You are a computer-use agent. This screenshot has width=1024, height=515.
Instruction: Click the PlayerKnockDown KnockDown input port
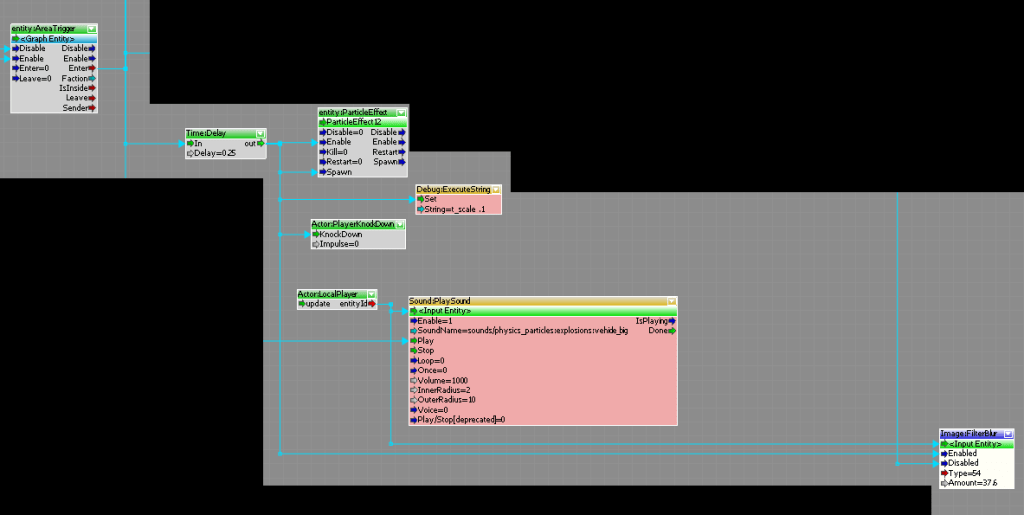[x=317, y=234]
